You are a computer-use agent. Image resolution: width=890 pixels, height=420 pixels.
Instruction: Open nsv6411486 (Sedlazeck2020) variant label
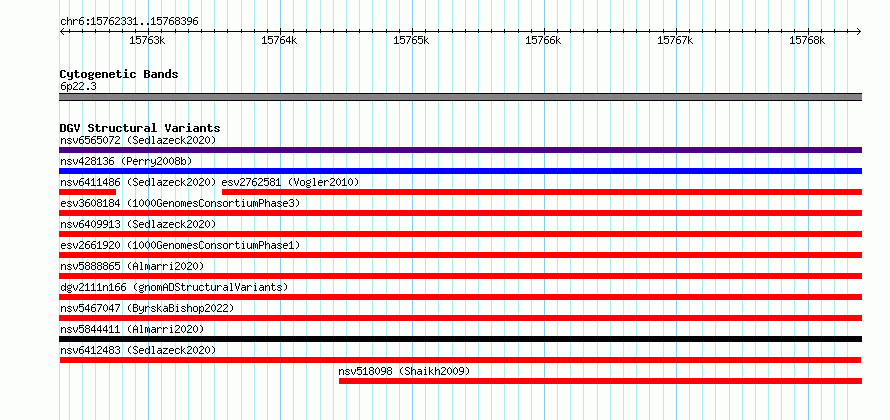(138, 182)
